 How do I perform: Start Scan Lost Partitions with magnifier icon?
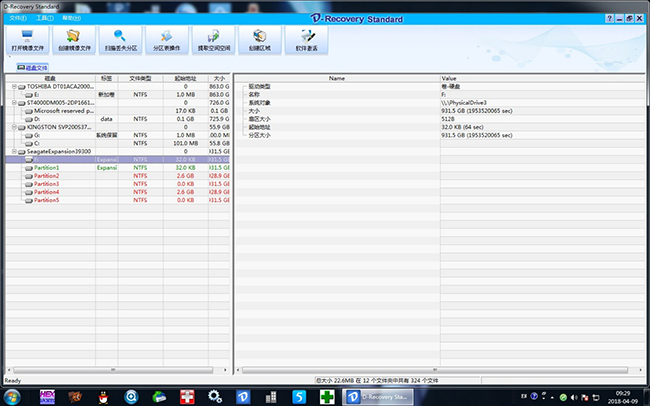point(121,40)
